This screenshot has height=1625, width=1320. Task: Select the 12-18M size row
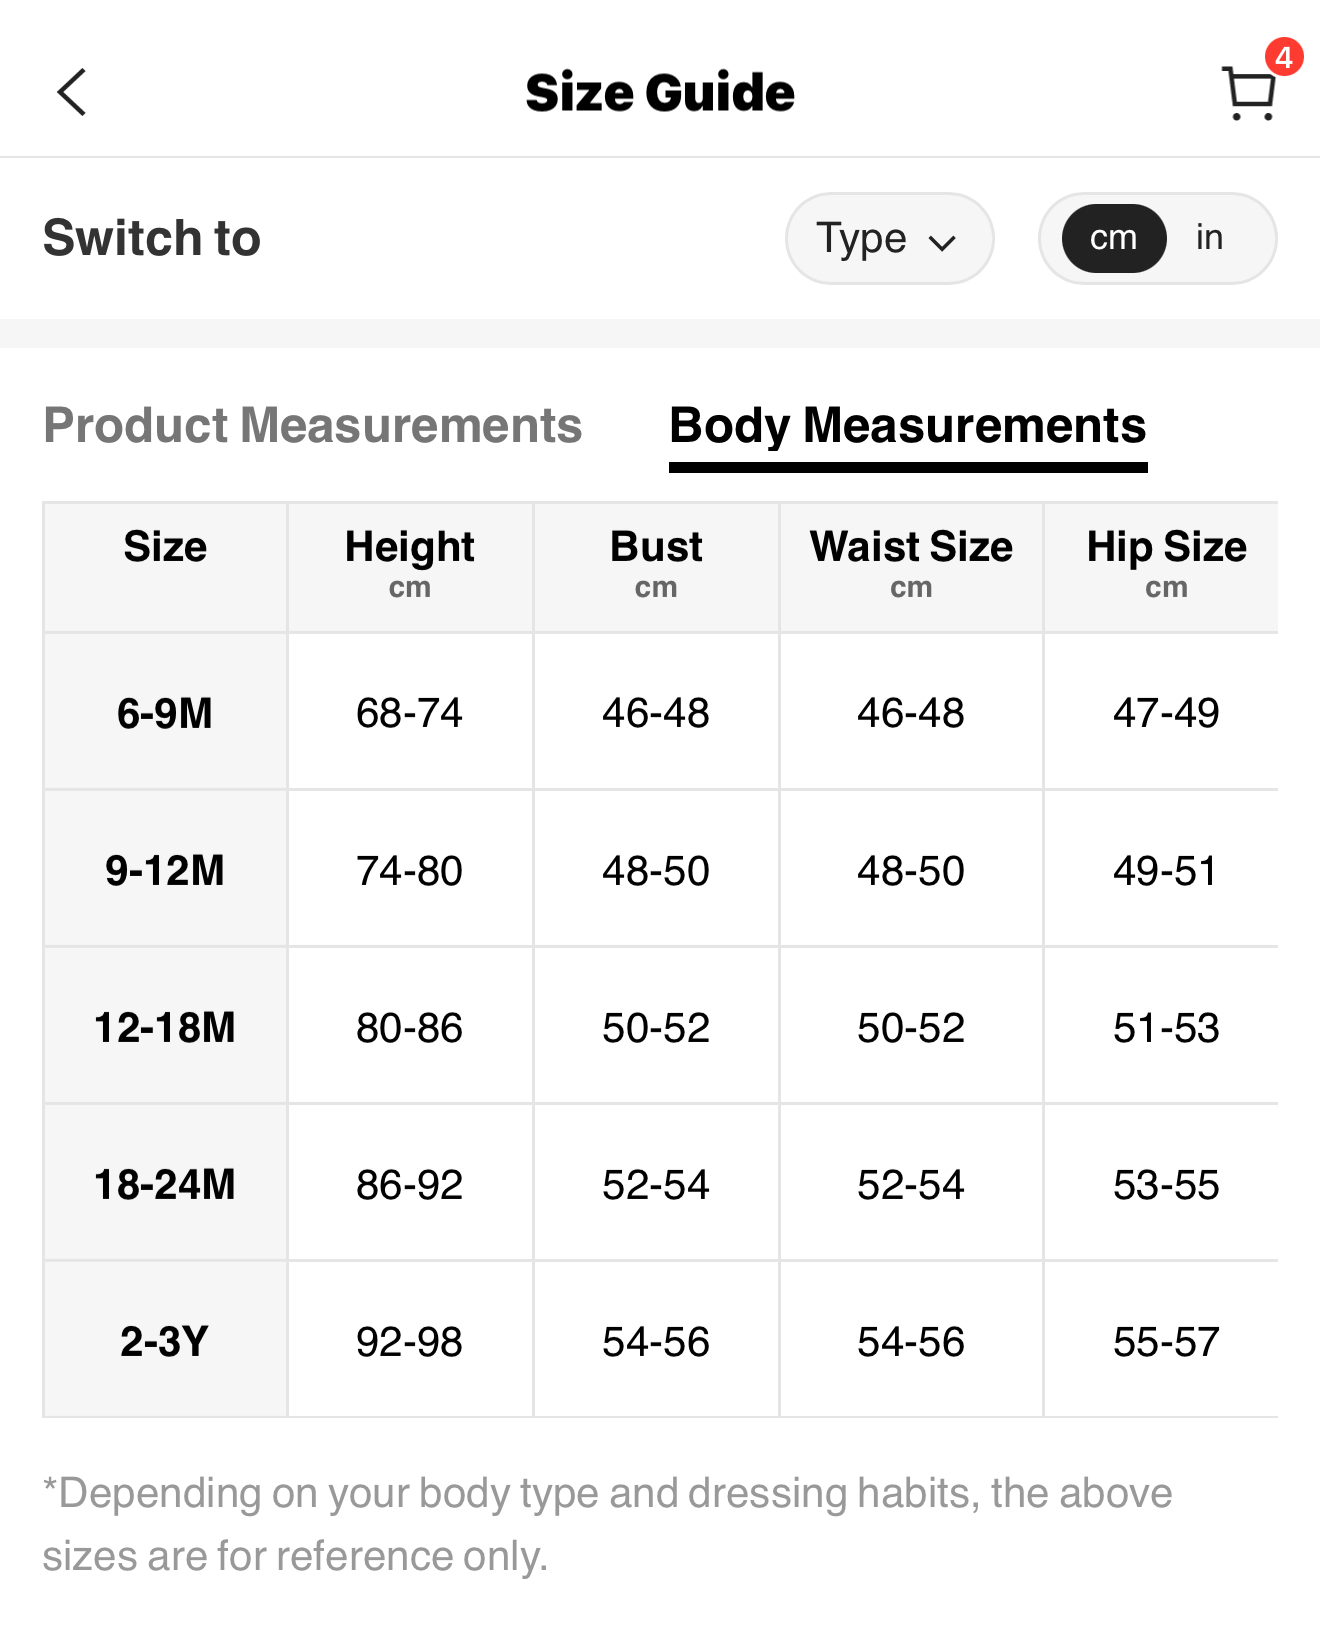click(165, 1027)
